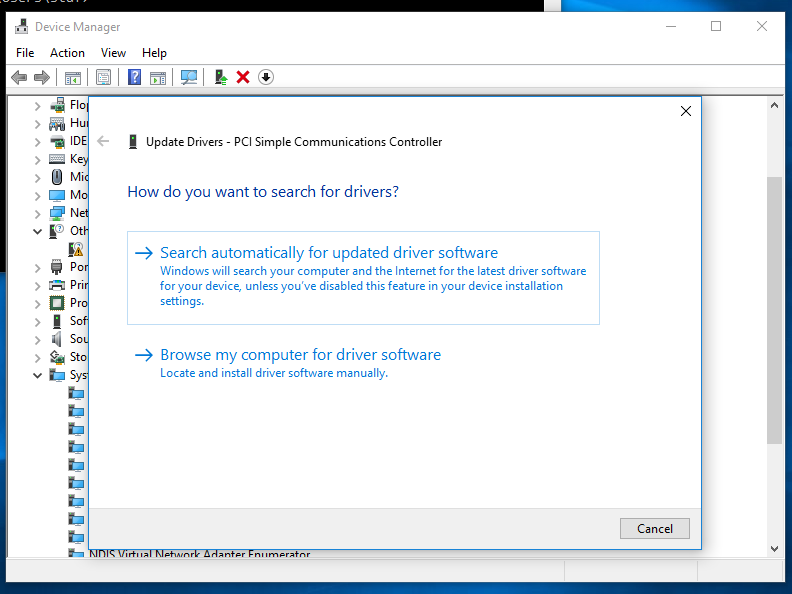Viewport: 792px width, 594px height.
Task: Click the red X Uninstall device toolbar icon
Action: [x=243, y=77]
